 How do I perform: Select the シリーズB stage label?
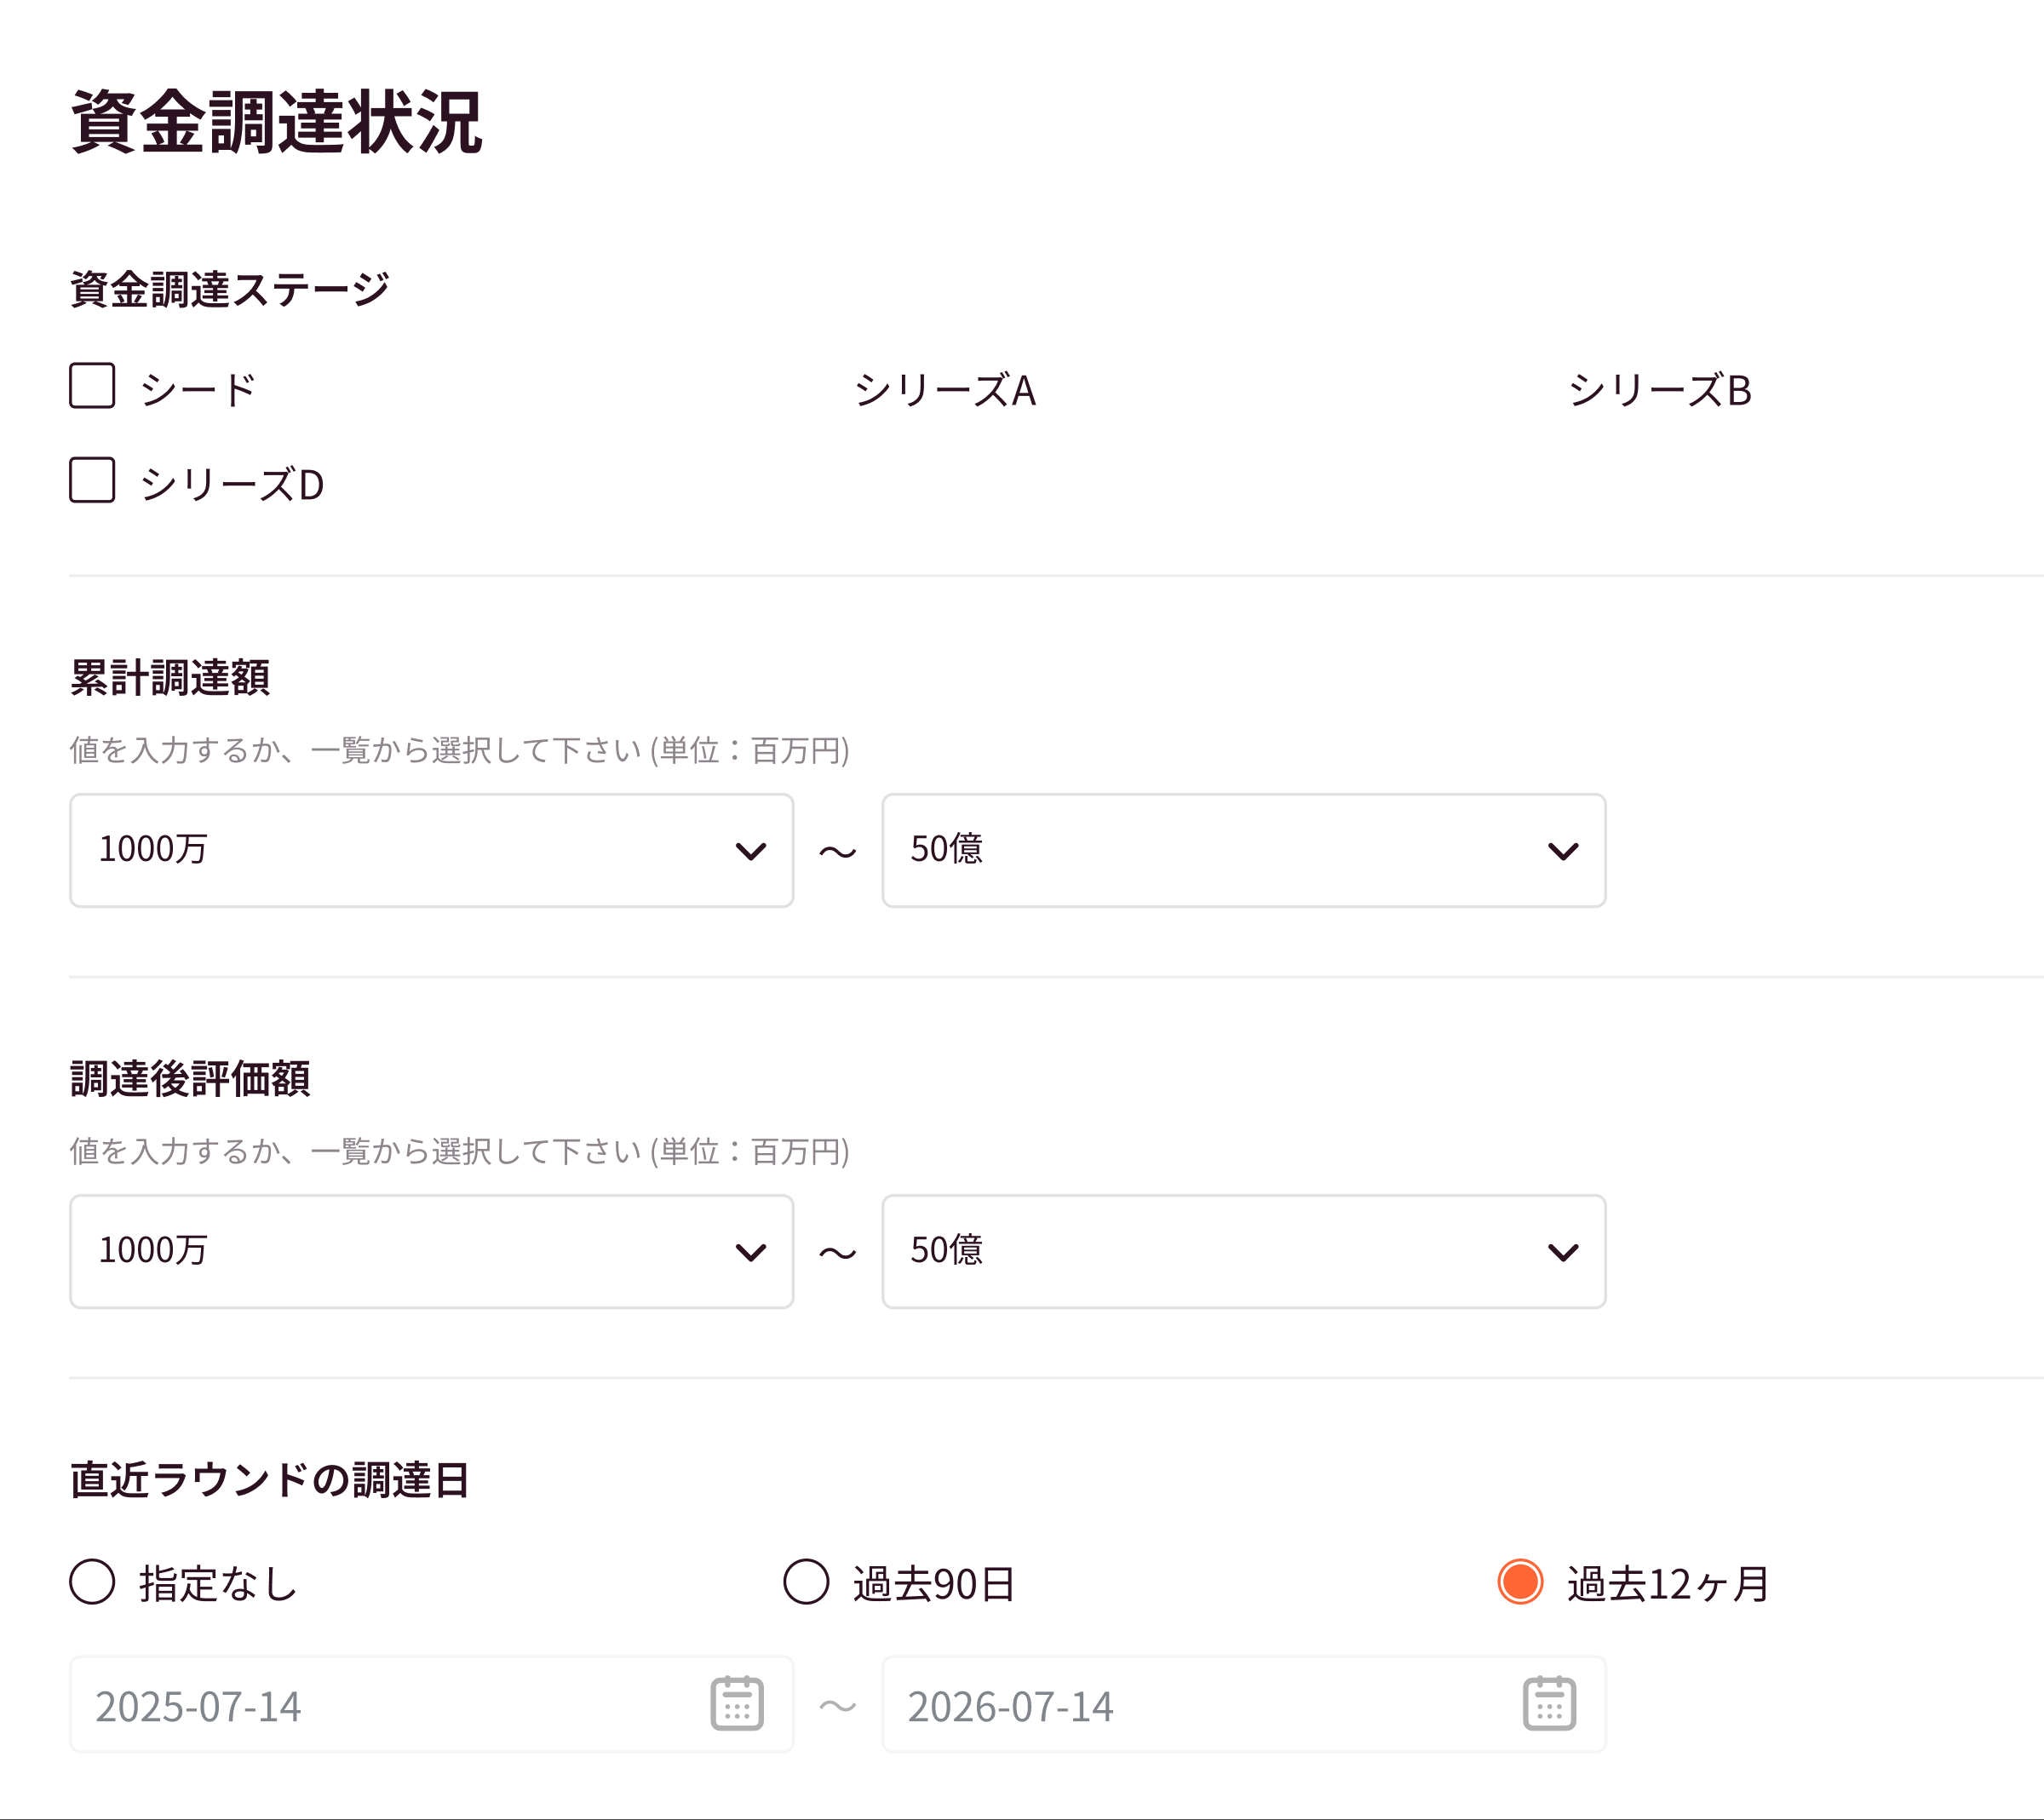pos(1660,390)
